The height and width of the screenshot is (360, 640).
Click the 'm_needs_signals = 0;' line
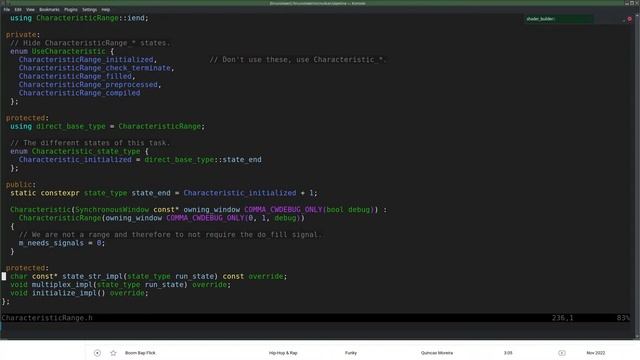pos(62,243)
